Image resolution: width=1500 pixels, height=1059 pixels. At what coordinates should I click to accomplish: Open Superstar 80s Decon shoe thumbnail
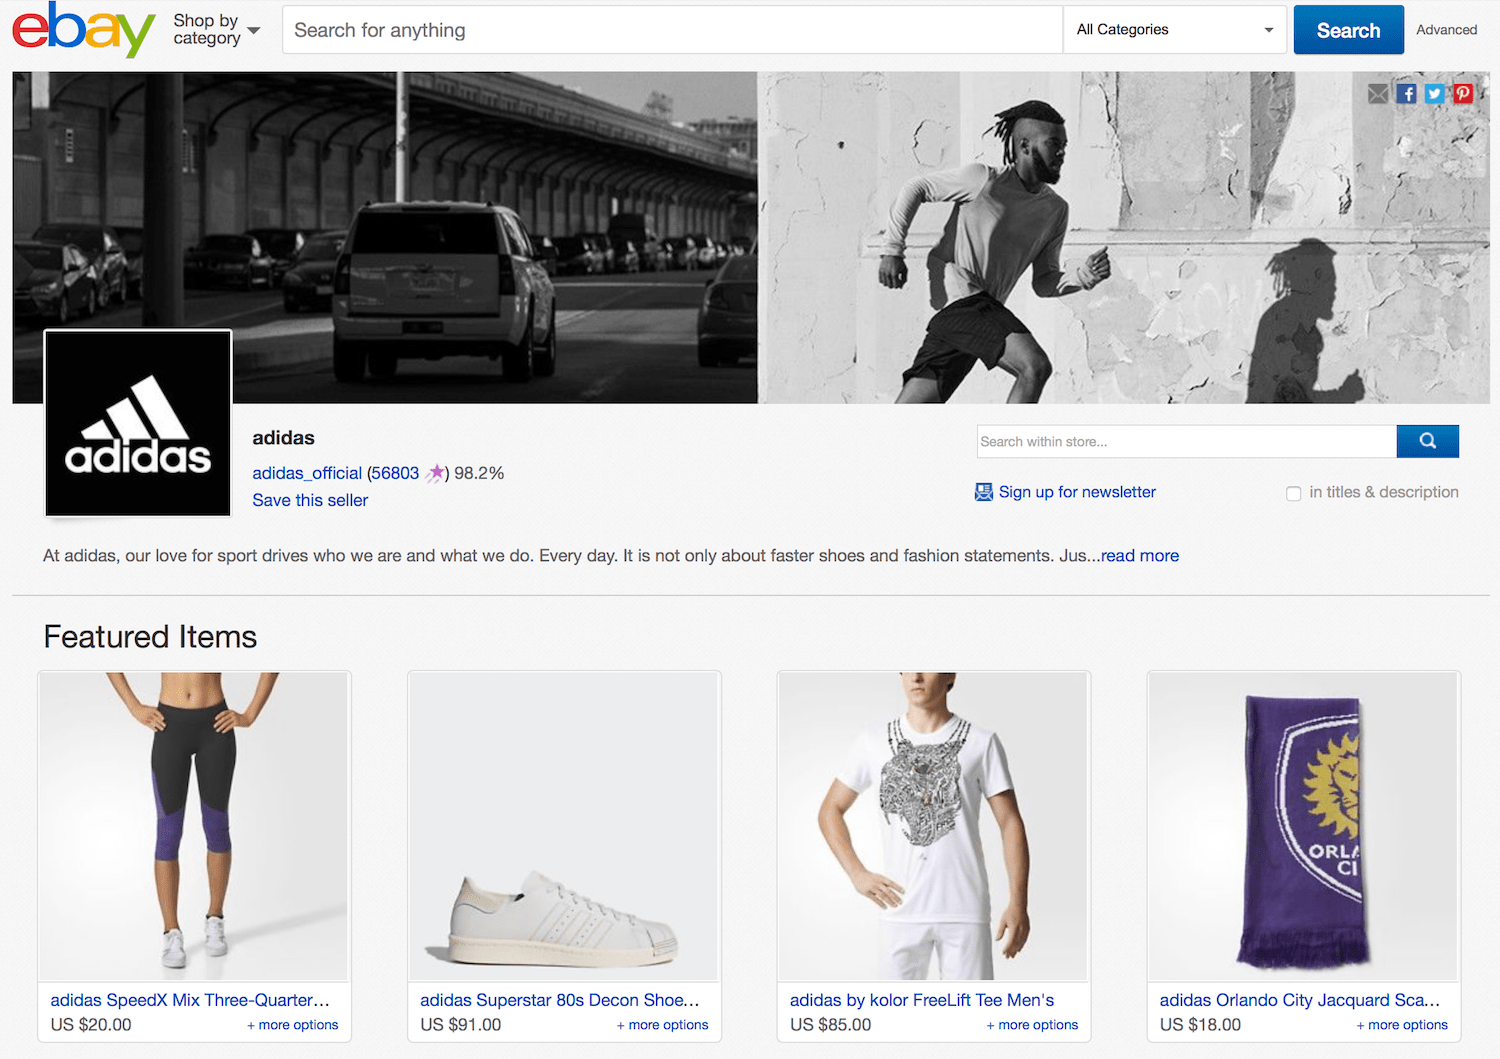pos(564,826)
